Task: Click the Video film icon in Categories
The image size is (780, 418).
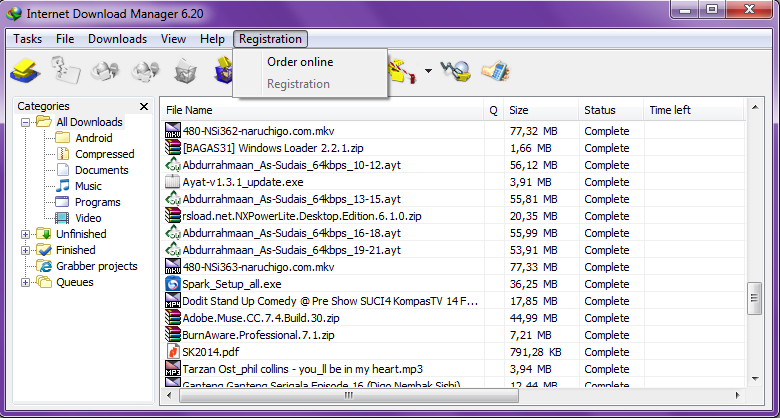Action: [x=62, y=217]
